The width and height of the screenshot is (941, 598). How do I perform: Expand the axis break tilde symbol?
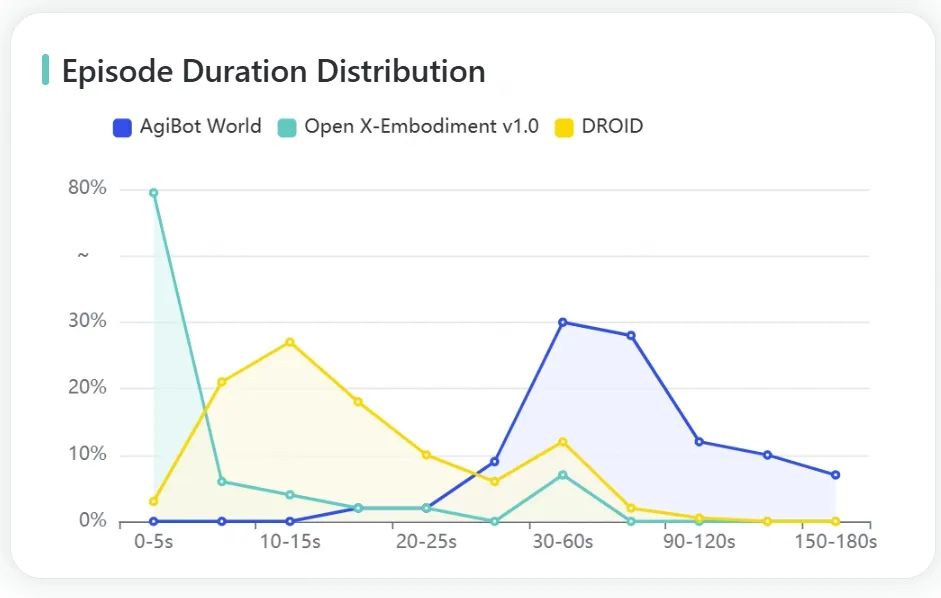coord(81,253)
